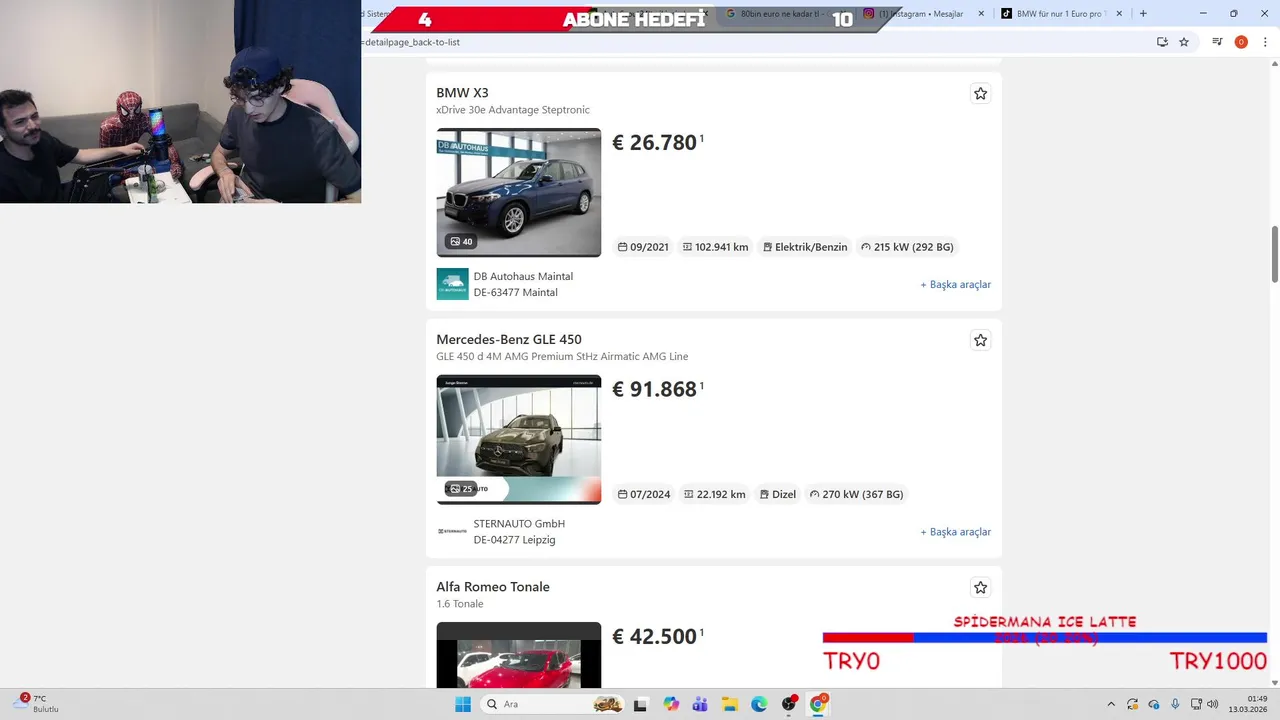Open Microsoft Edge from the taskbar

click(x=759, y=704)
